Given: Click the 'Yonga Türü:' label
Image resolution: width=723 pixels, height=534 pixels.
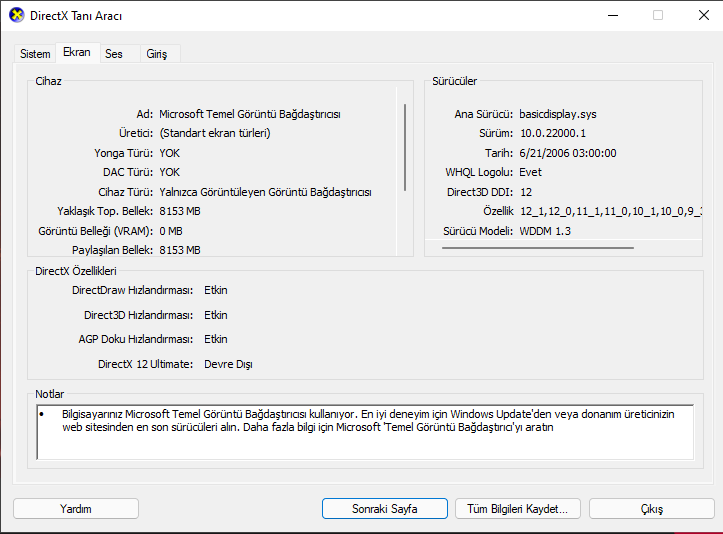Looking at the screenshot, I should 124,153.
